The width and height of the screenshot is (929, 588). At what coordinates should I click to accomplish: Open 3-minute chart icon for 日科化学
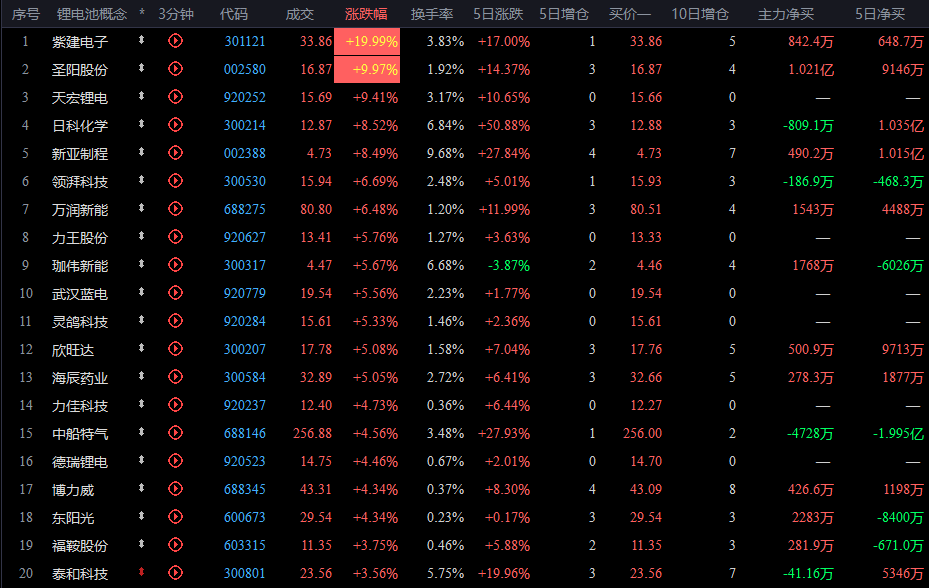(175, 124)
